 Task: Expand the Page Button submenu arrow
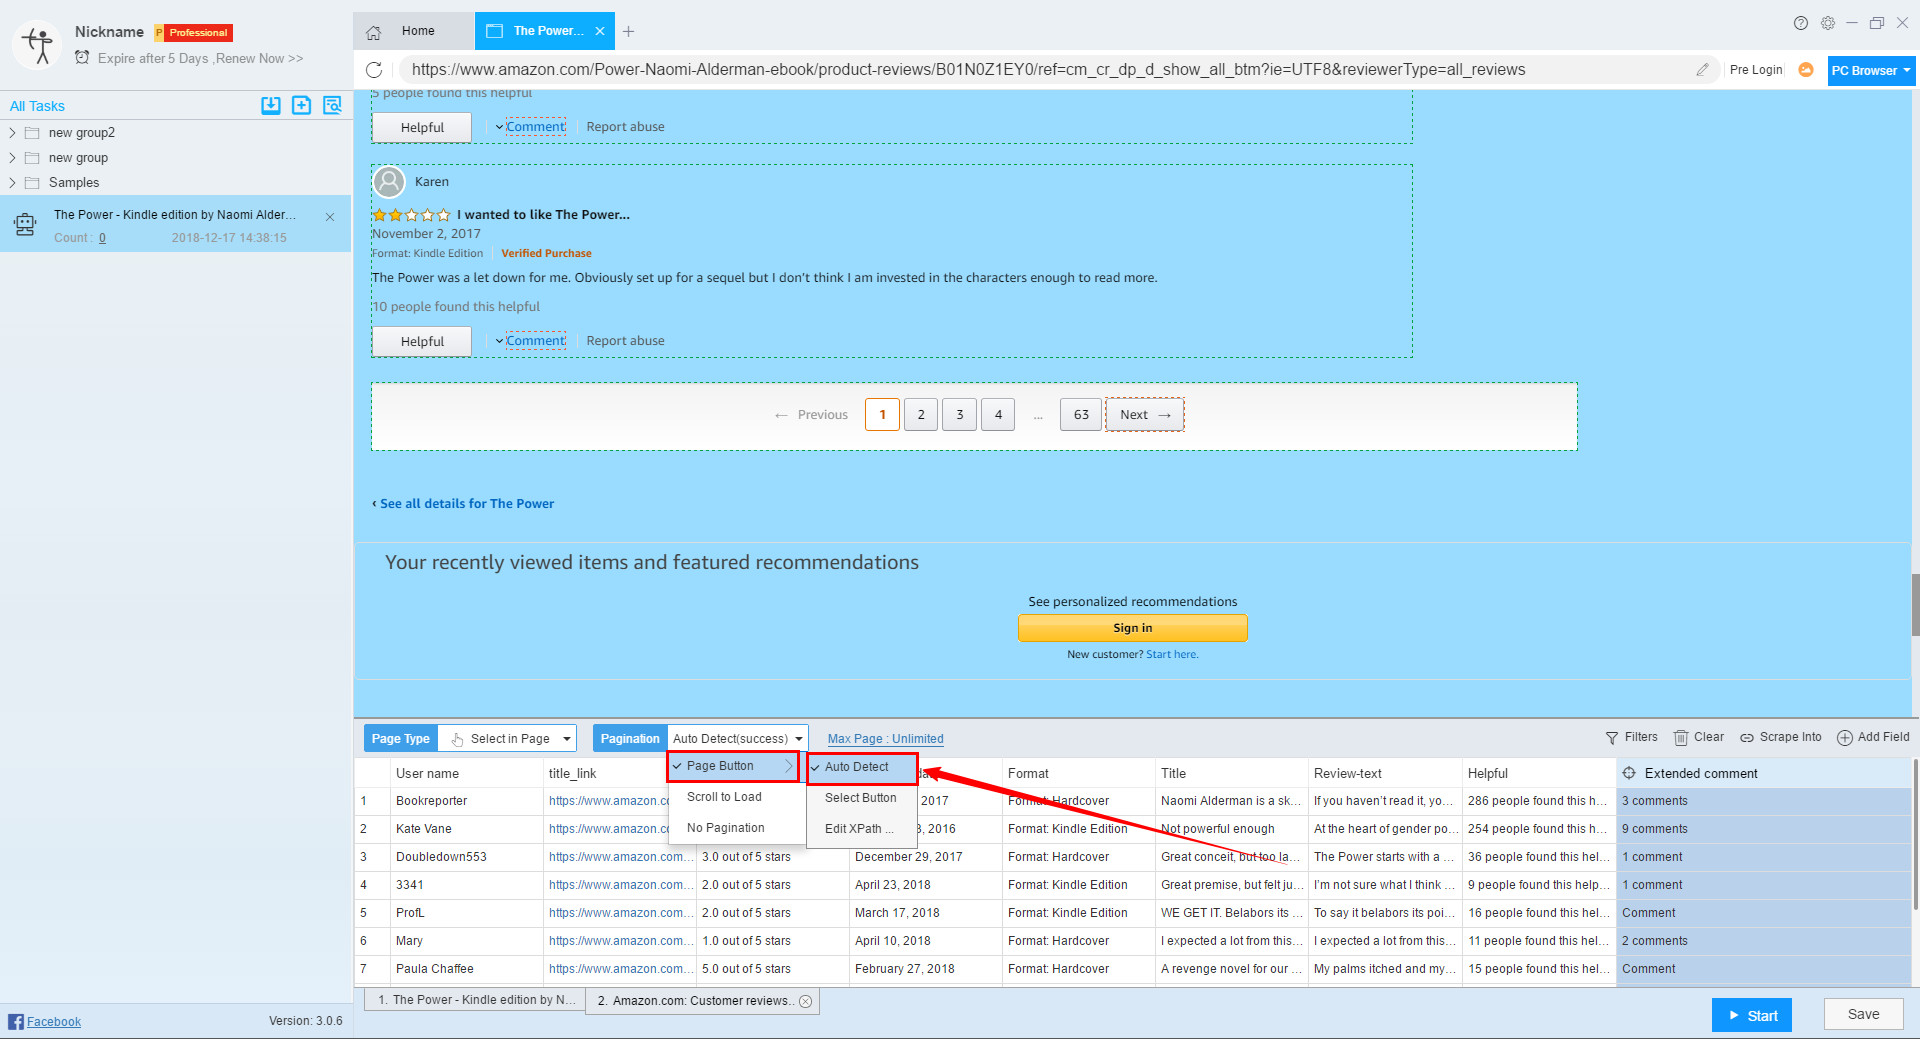pos(788,766)
